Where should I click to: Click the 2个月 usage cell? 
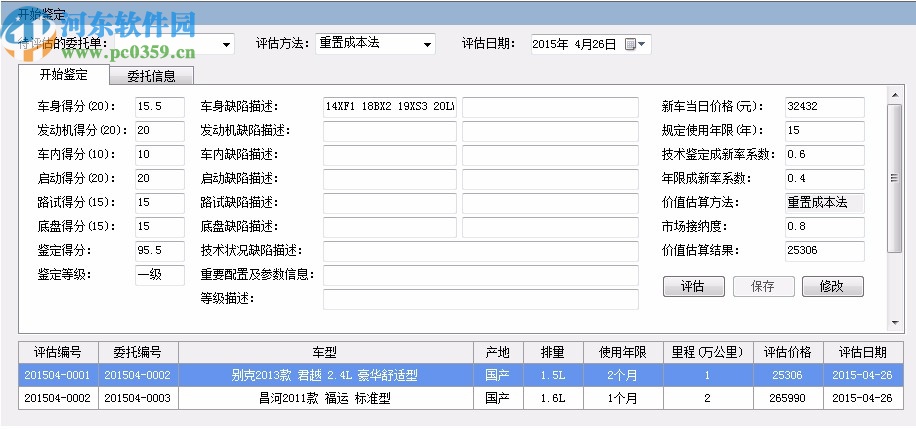[x=623, y=375]
